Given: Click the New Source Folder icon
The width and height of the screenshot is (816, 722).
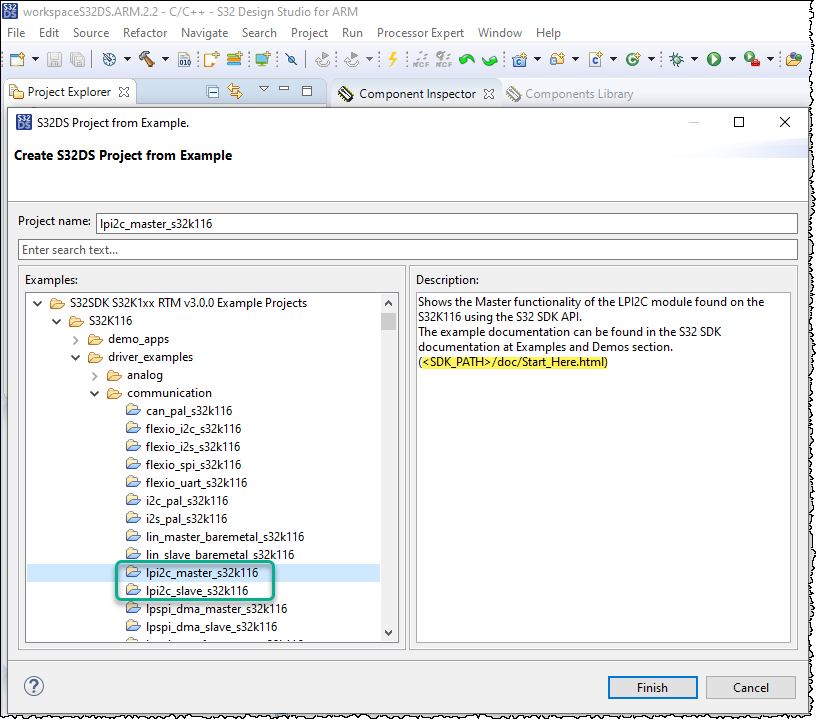Looking at the screenshot, I should click(557, 59).
